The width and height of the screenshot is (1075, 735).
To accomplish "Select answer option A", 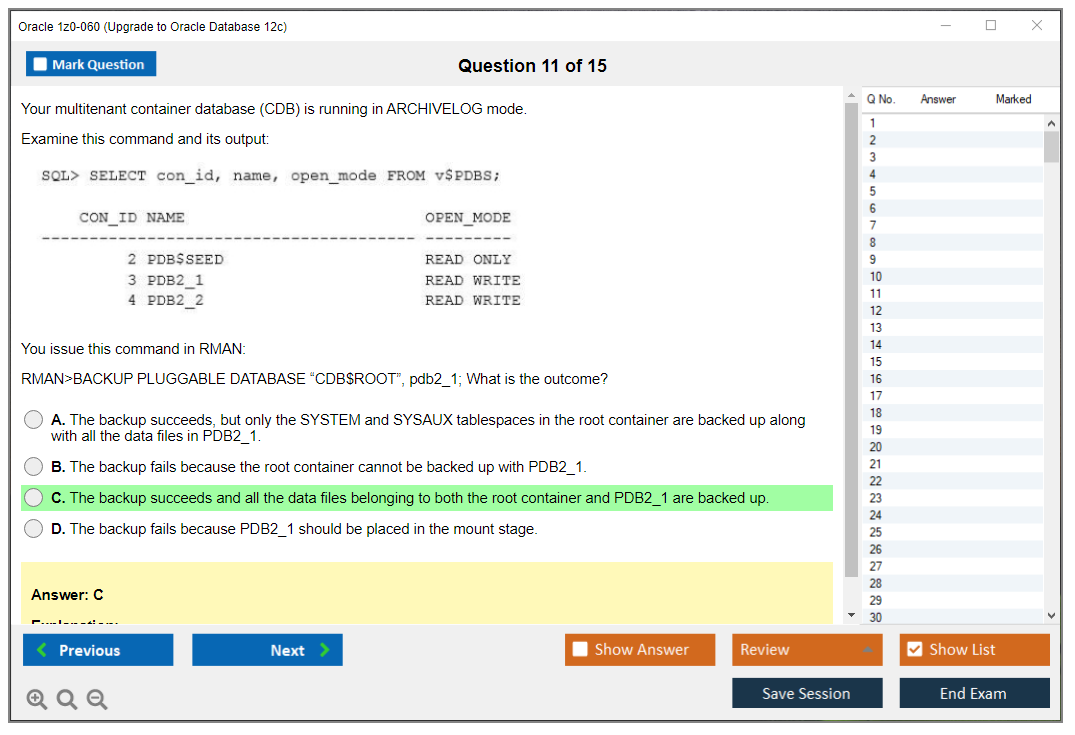I will coord(31,419).
